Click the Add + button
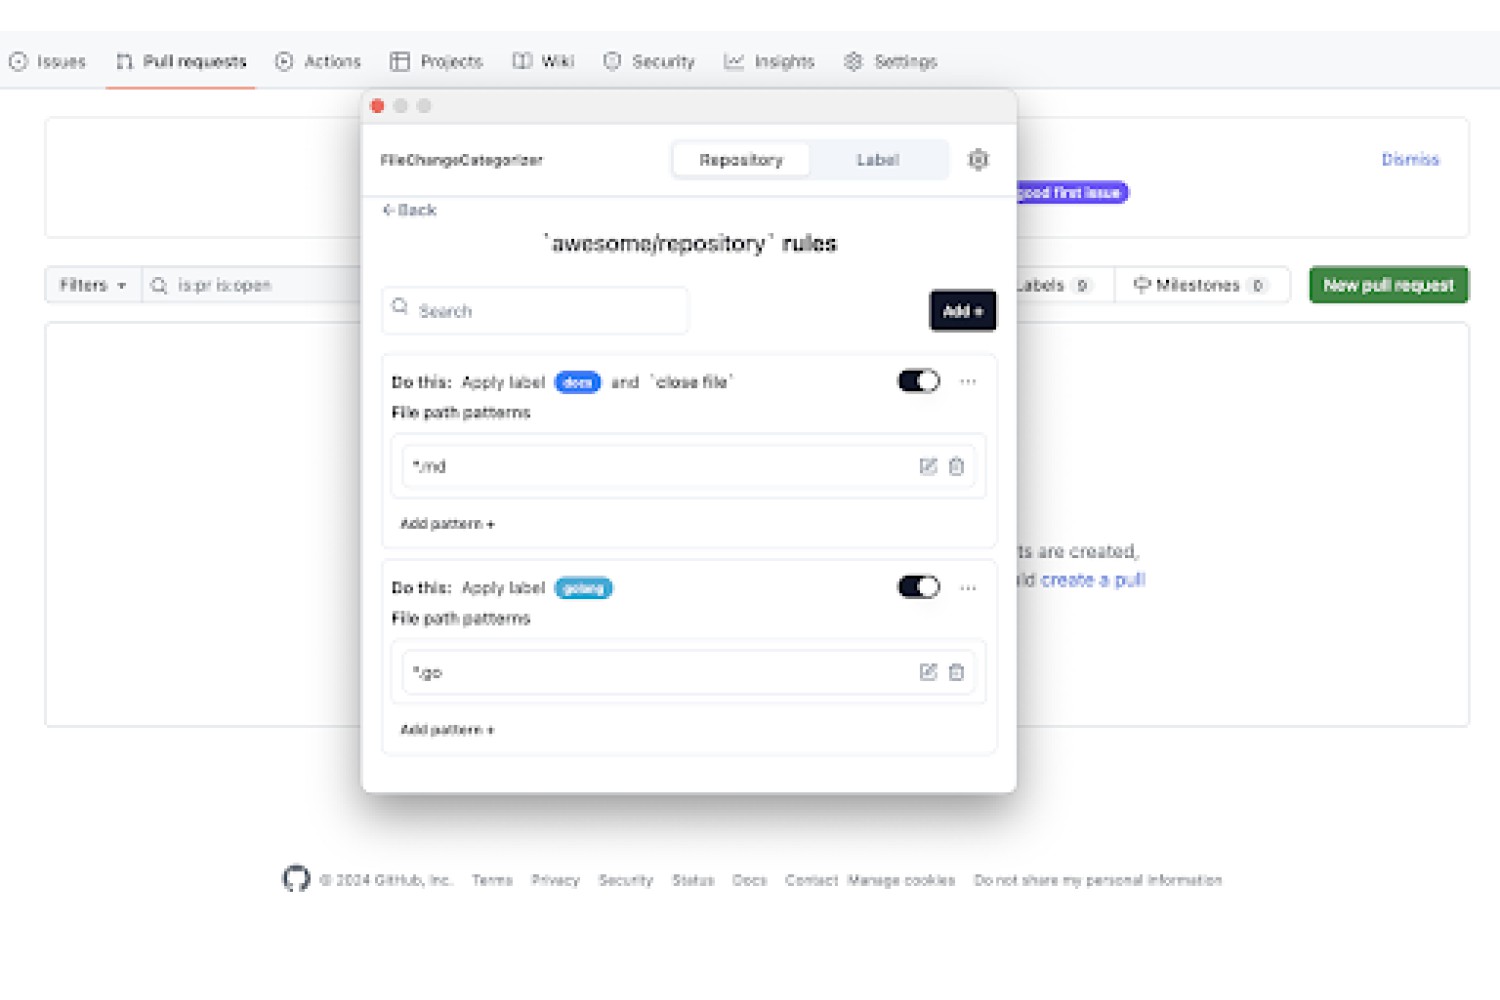 pos(963,311)
